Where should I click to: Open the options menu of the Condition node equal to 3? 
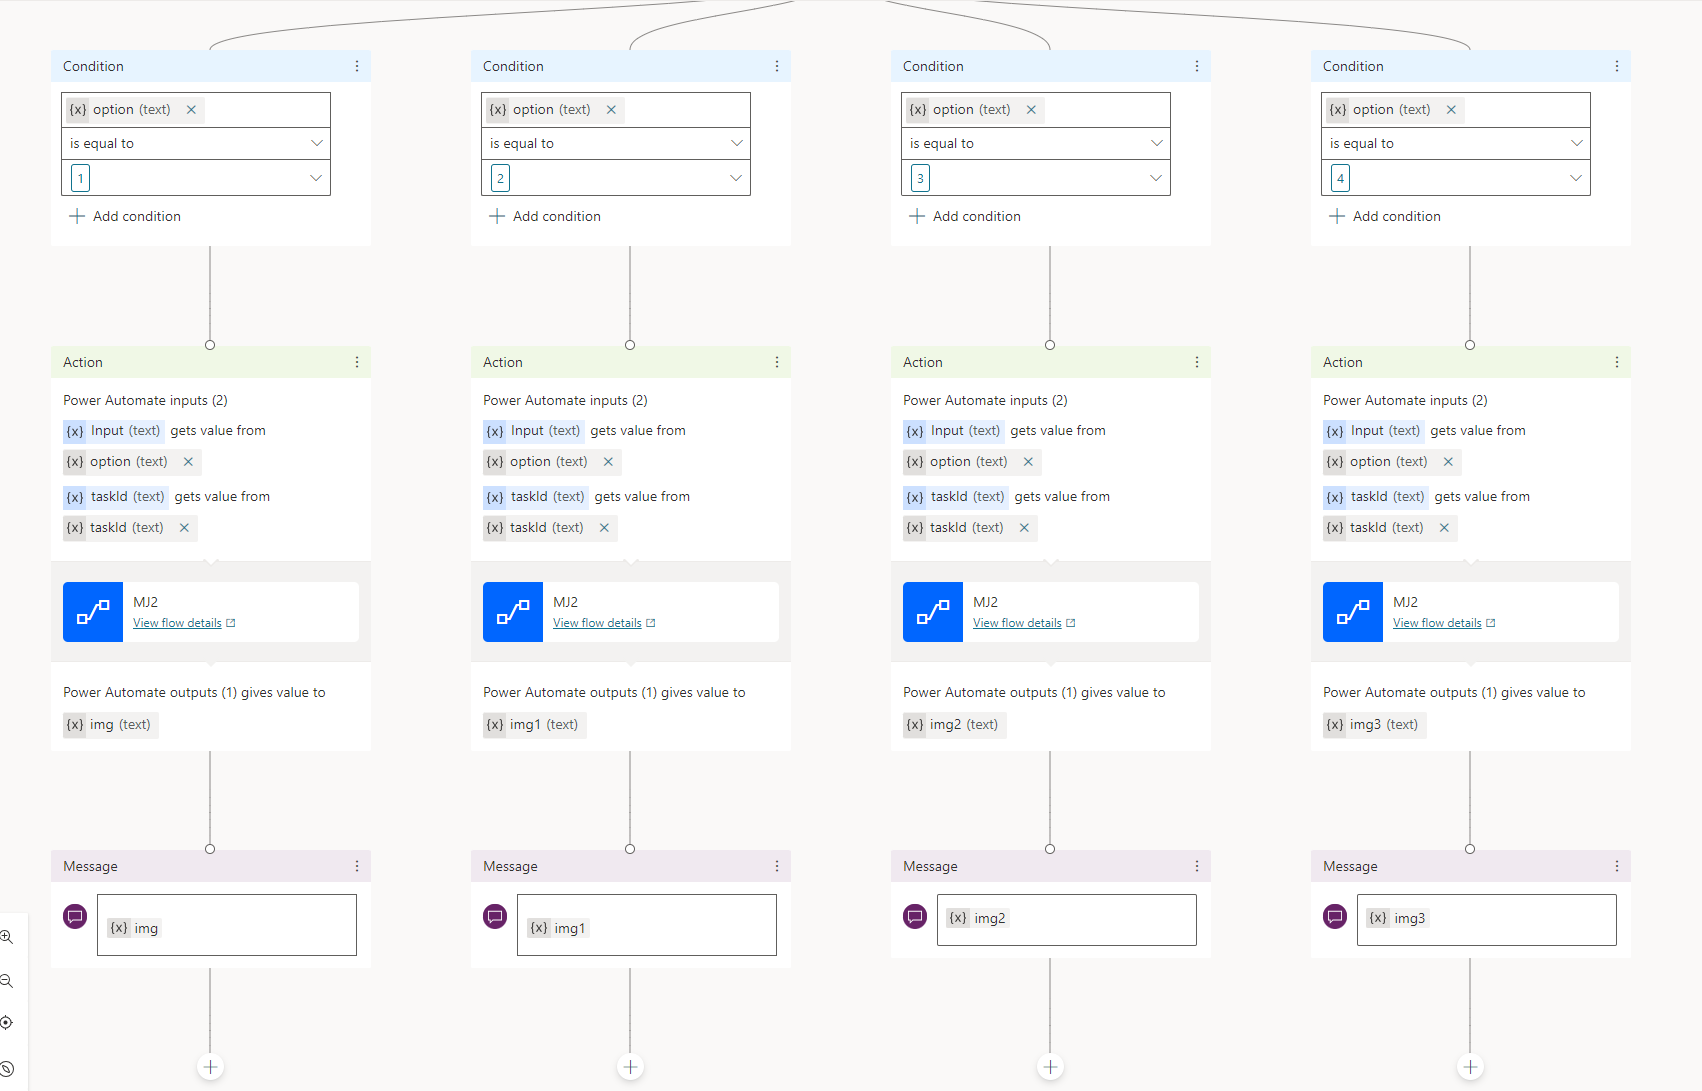click(1197, 66)
